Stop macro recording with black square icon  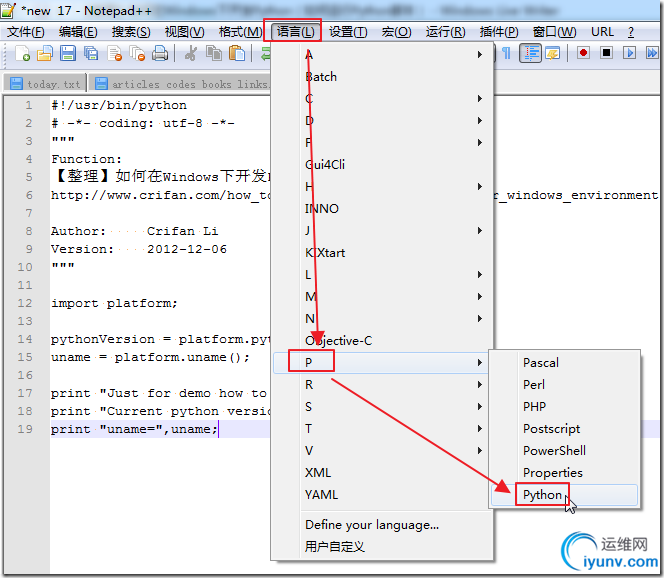[x=606, y=53]
